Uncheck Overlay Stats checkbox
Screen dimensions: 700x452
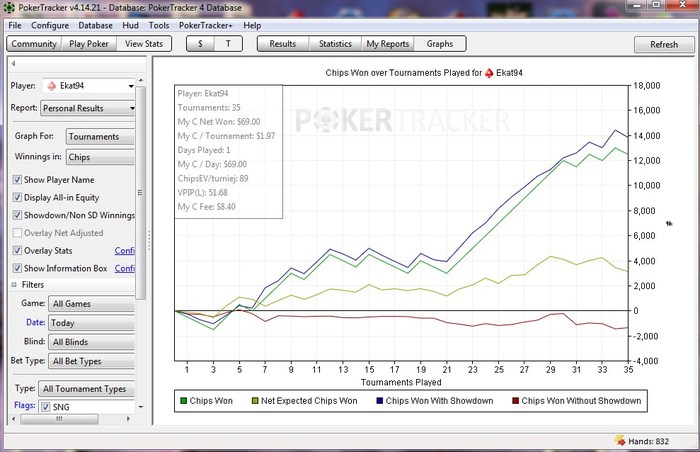tap(17, 250)
